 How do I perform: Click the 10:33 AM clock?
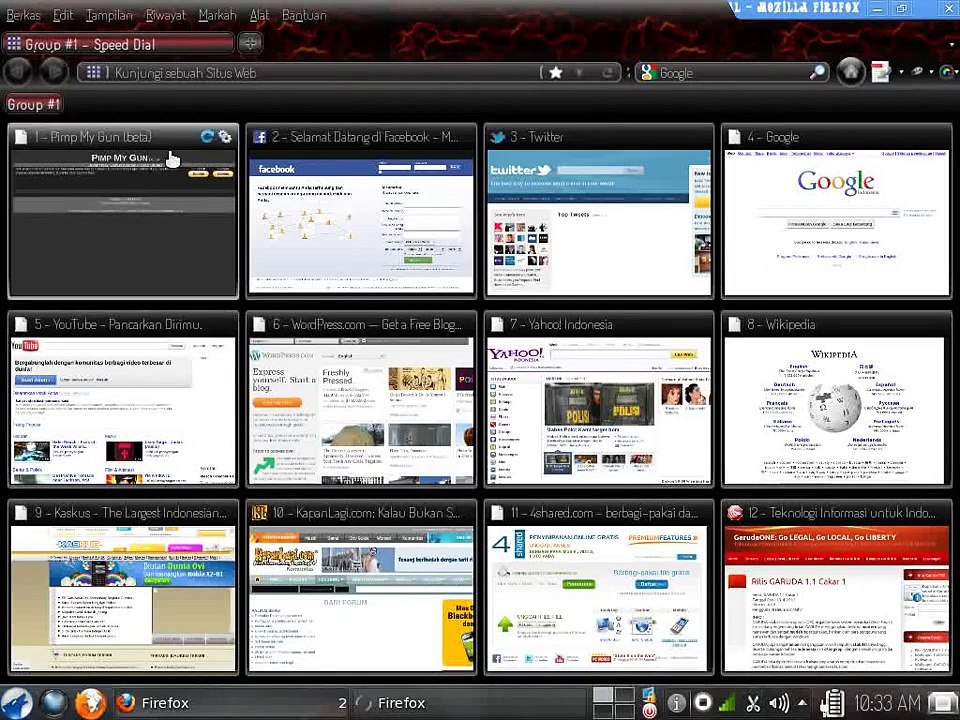click(887, 703)
